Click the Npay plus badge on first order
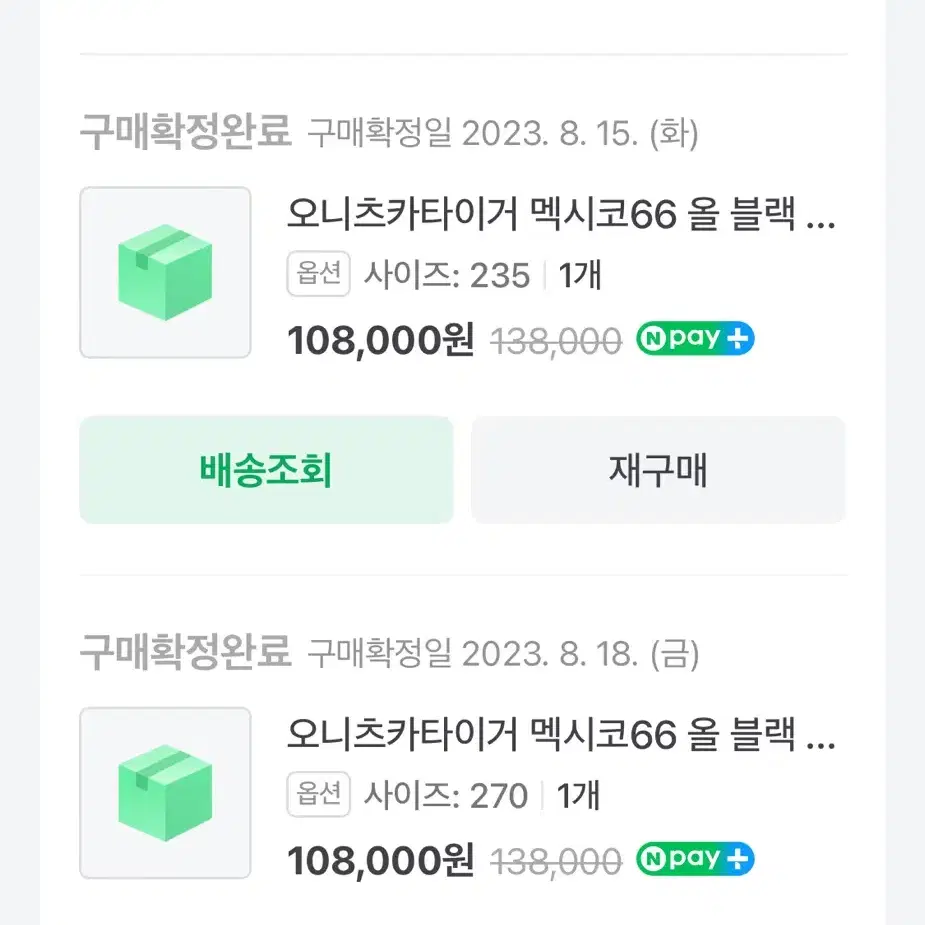 [695, 339]
